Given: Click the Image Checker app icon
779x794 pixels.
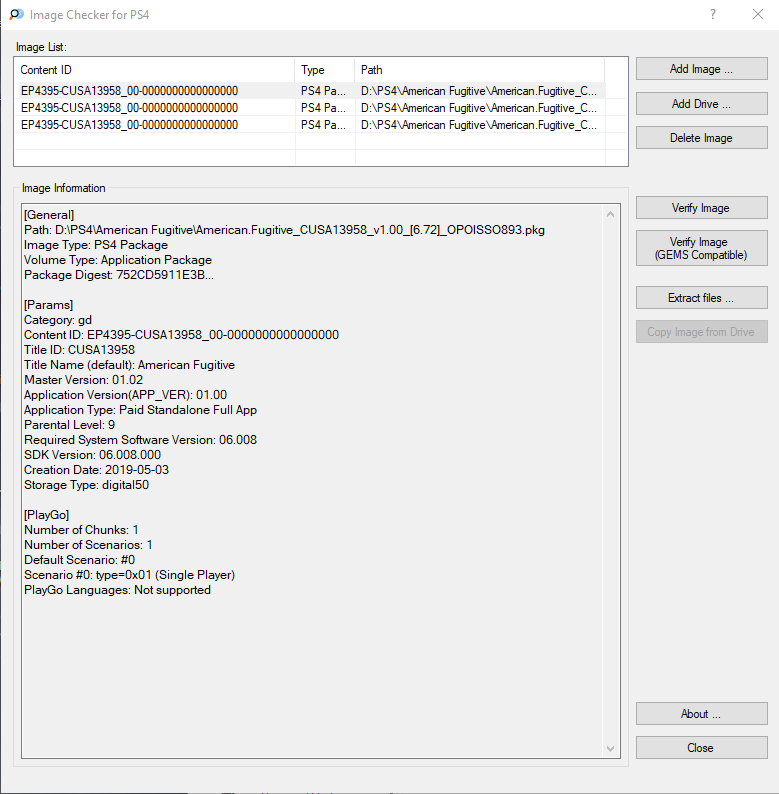Looking at the screenshot, I should coord(16,15).
